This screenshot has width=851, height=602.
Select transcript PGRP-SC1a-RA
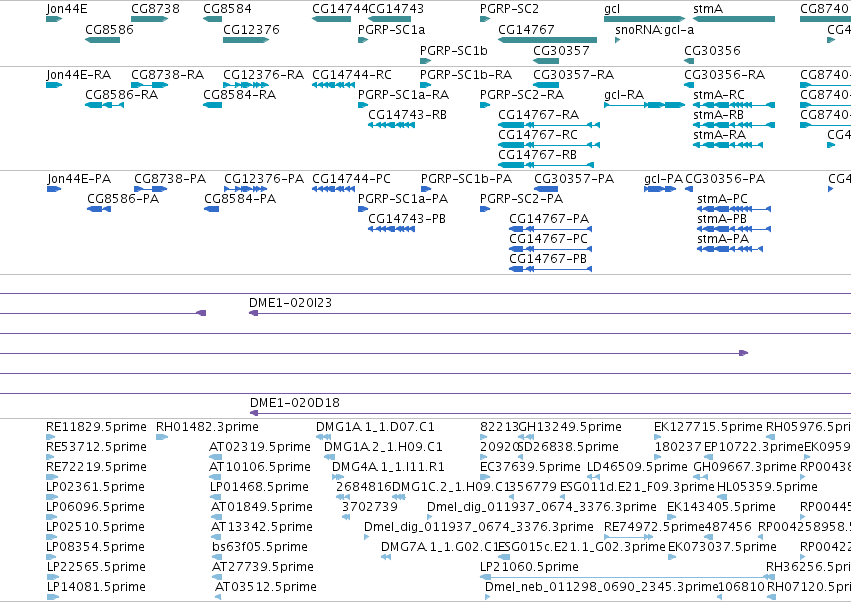point(403,94)
